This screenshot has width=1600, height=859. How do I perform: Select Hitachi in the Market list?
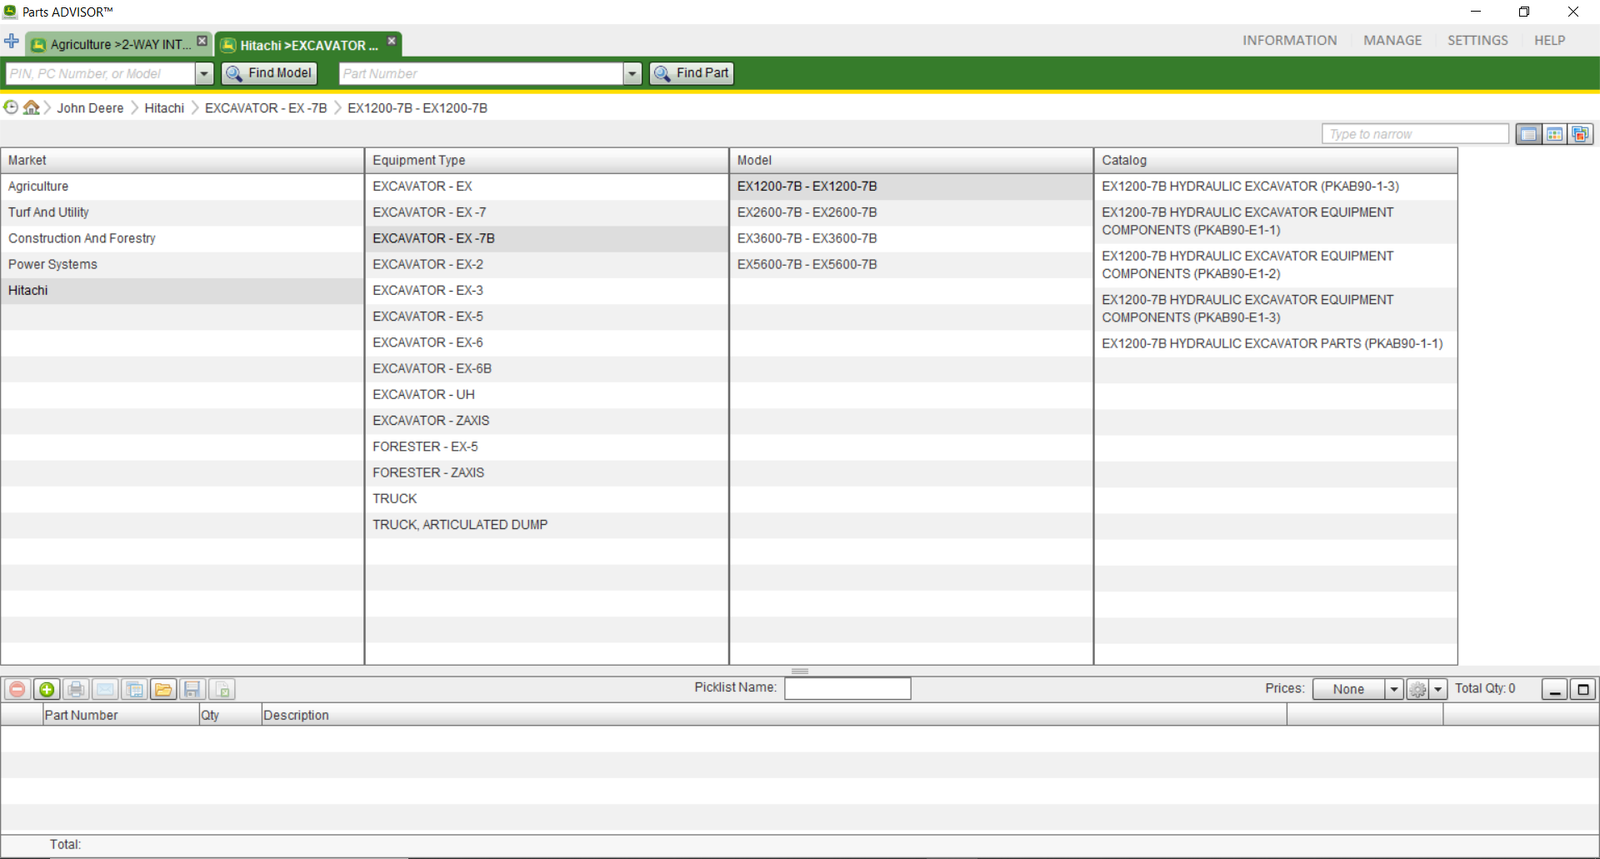point(182,290)
